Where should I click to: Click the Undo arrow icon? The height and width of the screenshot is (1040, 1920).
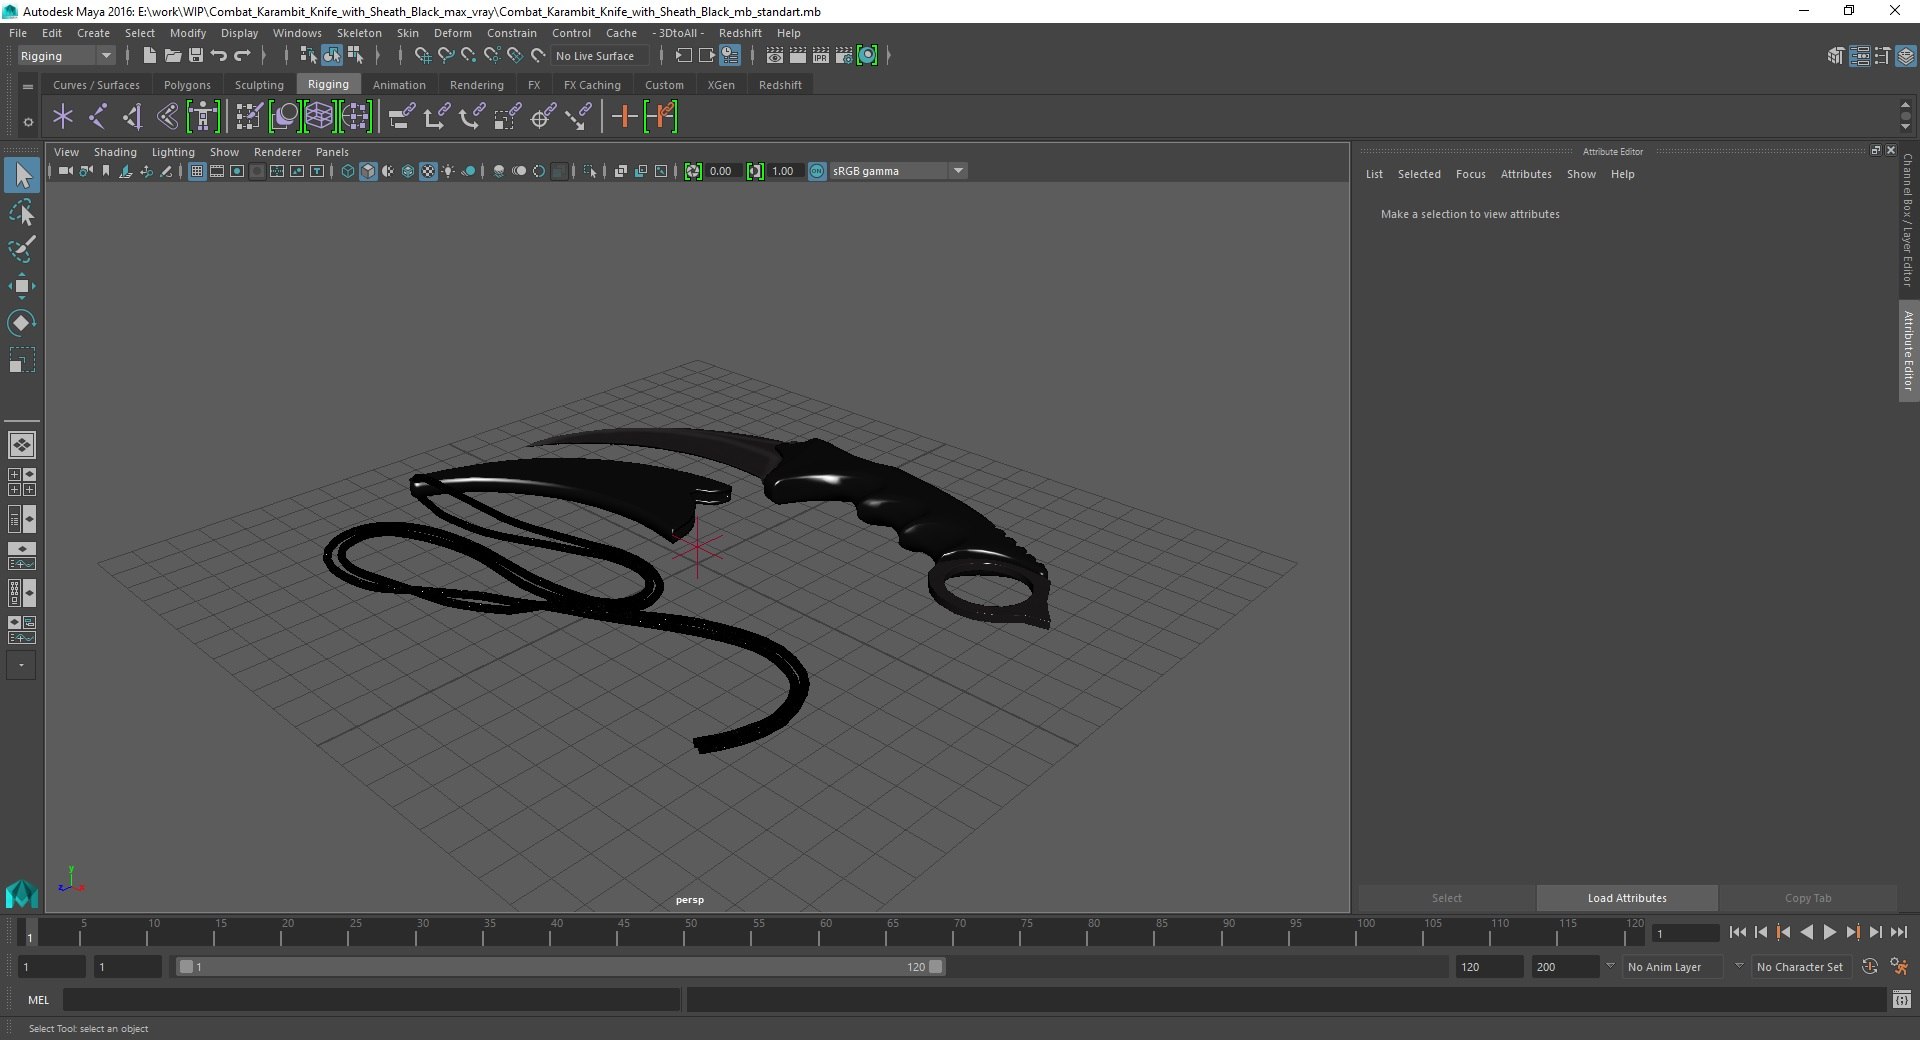[x=219, y=56]
